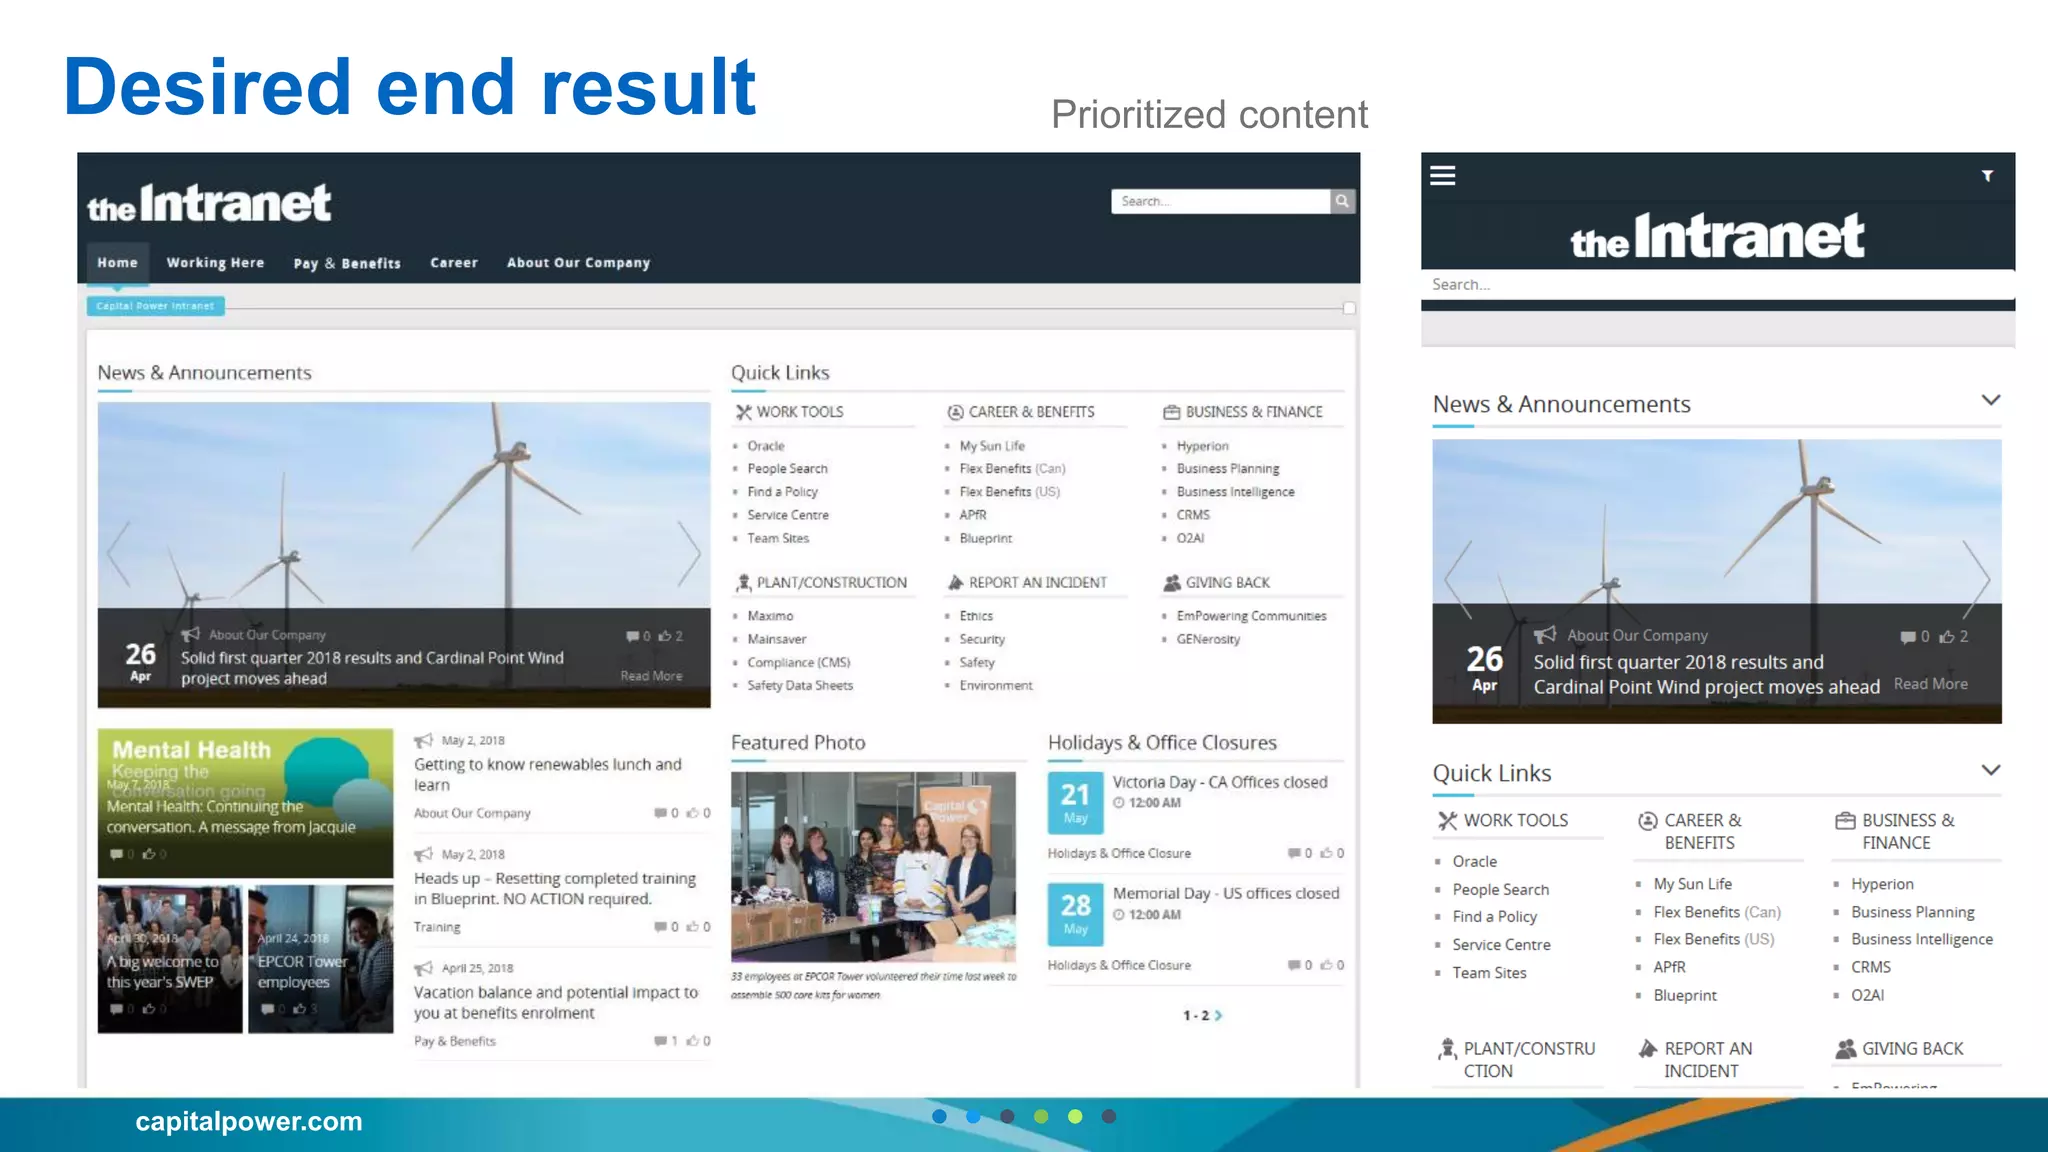Open Maximo in Plant/Construction list

coord(770,616)
